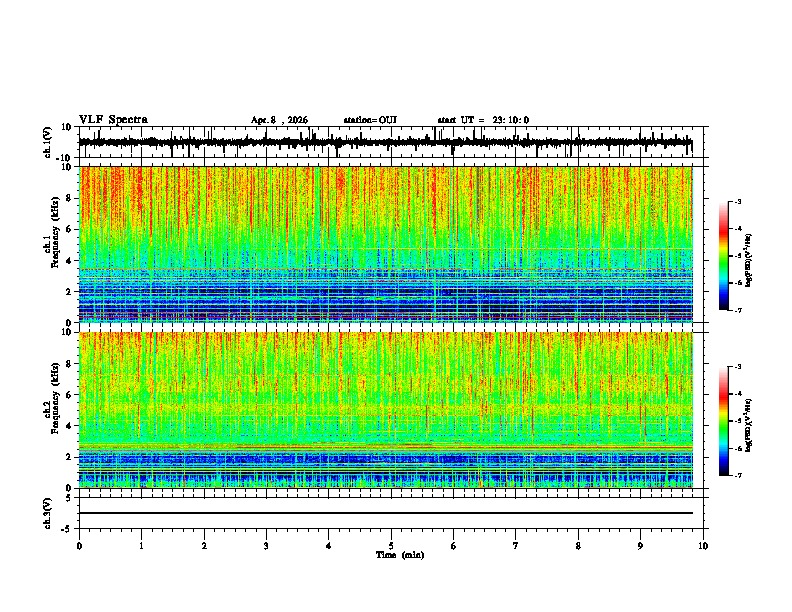Click the ch.1 "Frequency (kHz)" axis label
The height and width of the screenshot is (612, 792).
(x=55, y=232)
